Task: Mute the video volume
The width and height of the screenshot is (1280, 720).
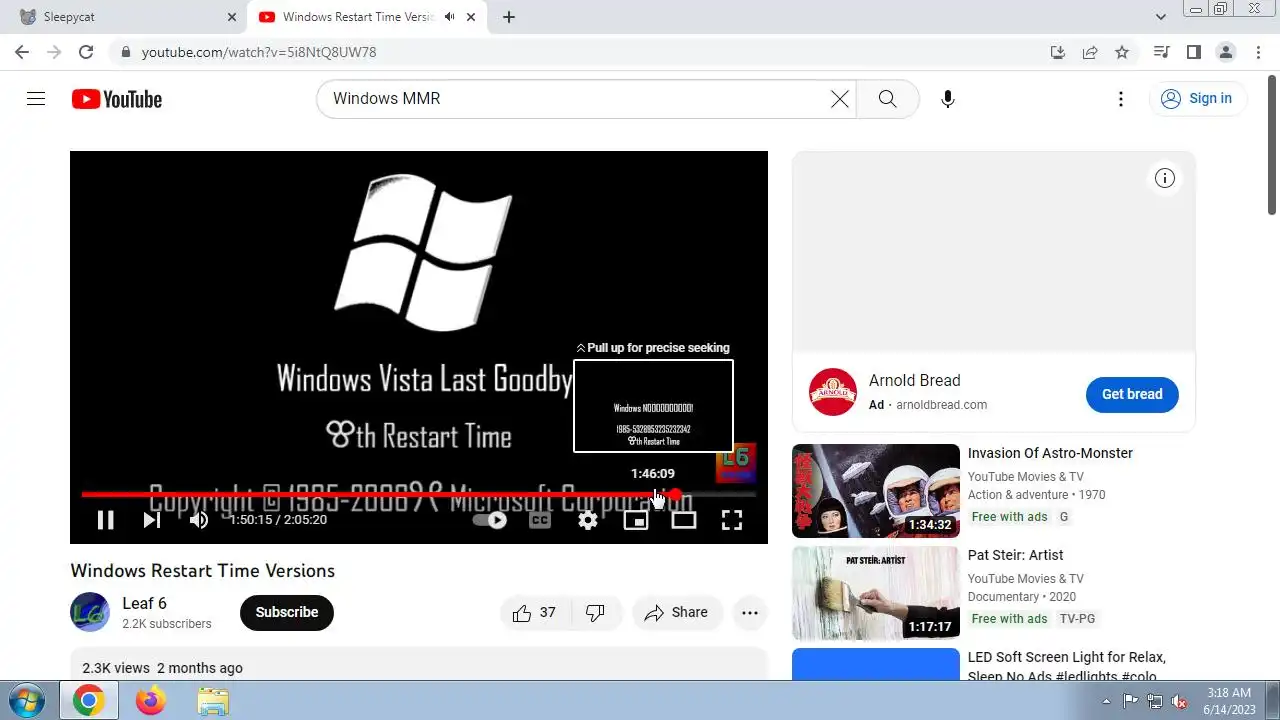Action: tap(199, 520)
